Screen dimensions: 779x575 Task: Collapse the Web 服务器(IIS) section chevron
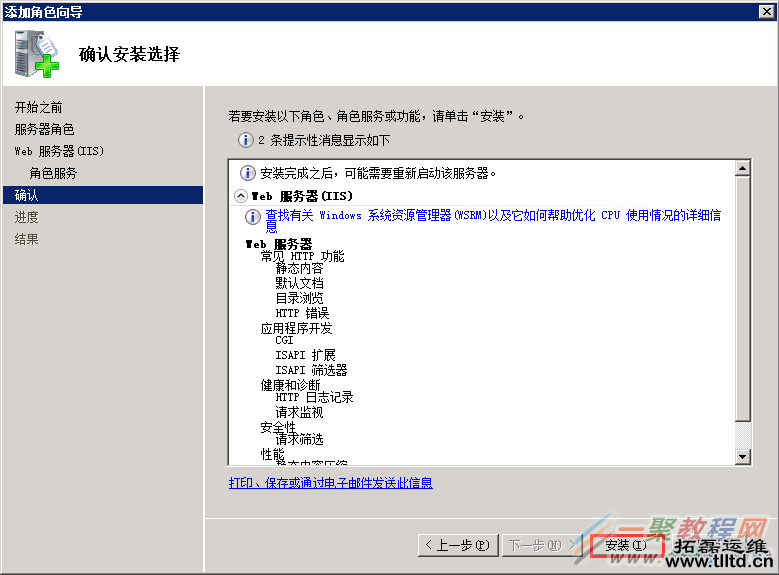[240, 196]
